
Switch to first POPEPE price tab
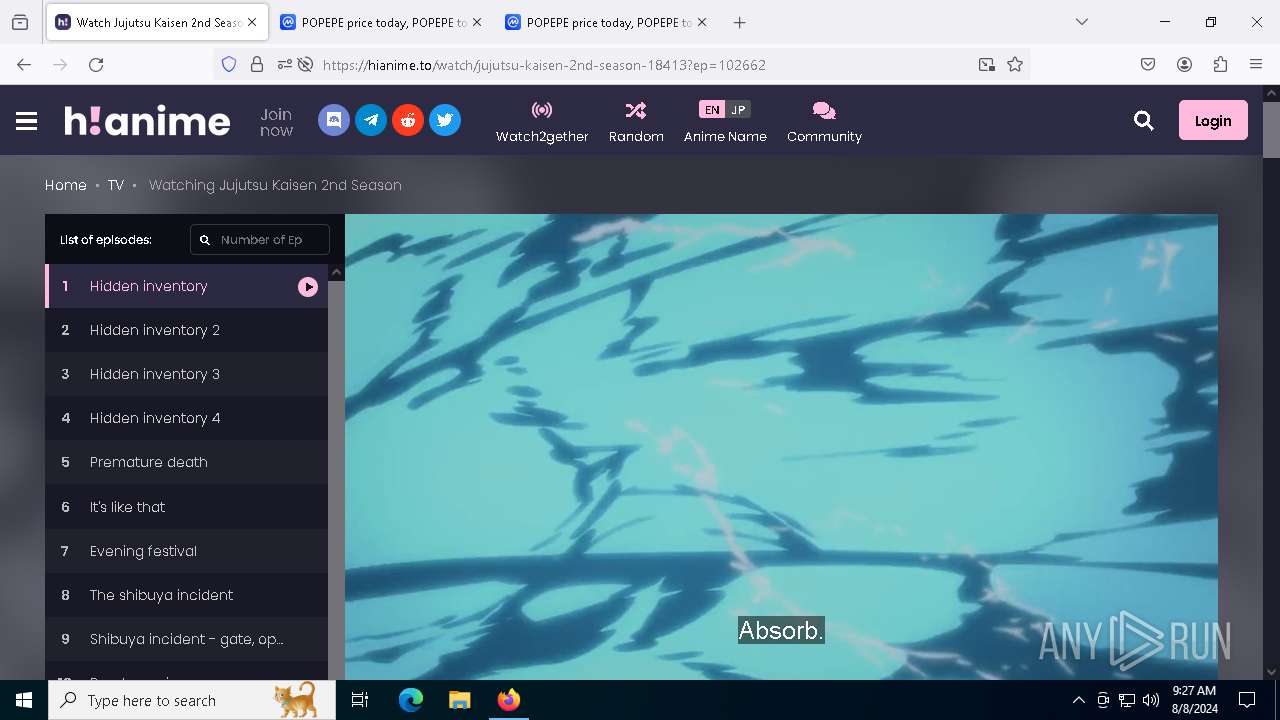coord(381,22)
